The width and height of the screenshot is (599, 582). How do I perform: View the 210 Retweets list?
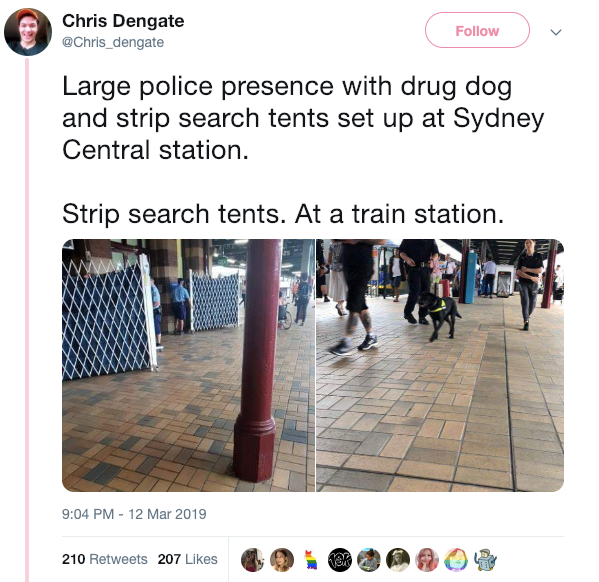coord(104,559)
